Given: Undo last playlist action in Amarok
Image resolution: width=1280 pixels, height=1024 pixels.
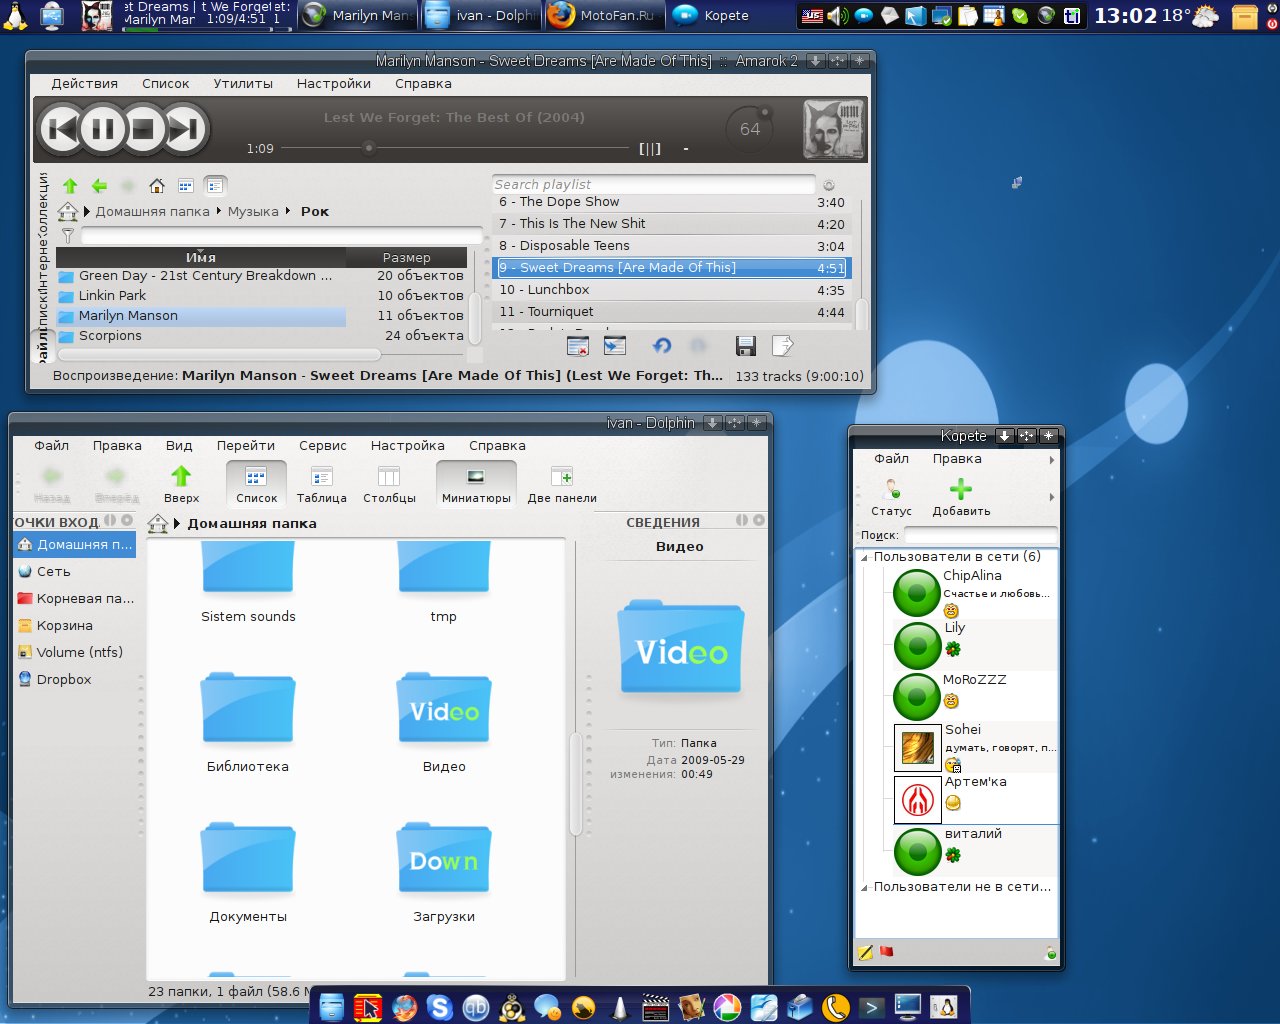Looking at the screenshot, I should tap(662, 346).
